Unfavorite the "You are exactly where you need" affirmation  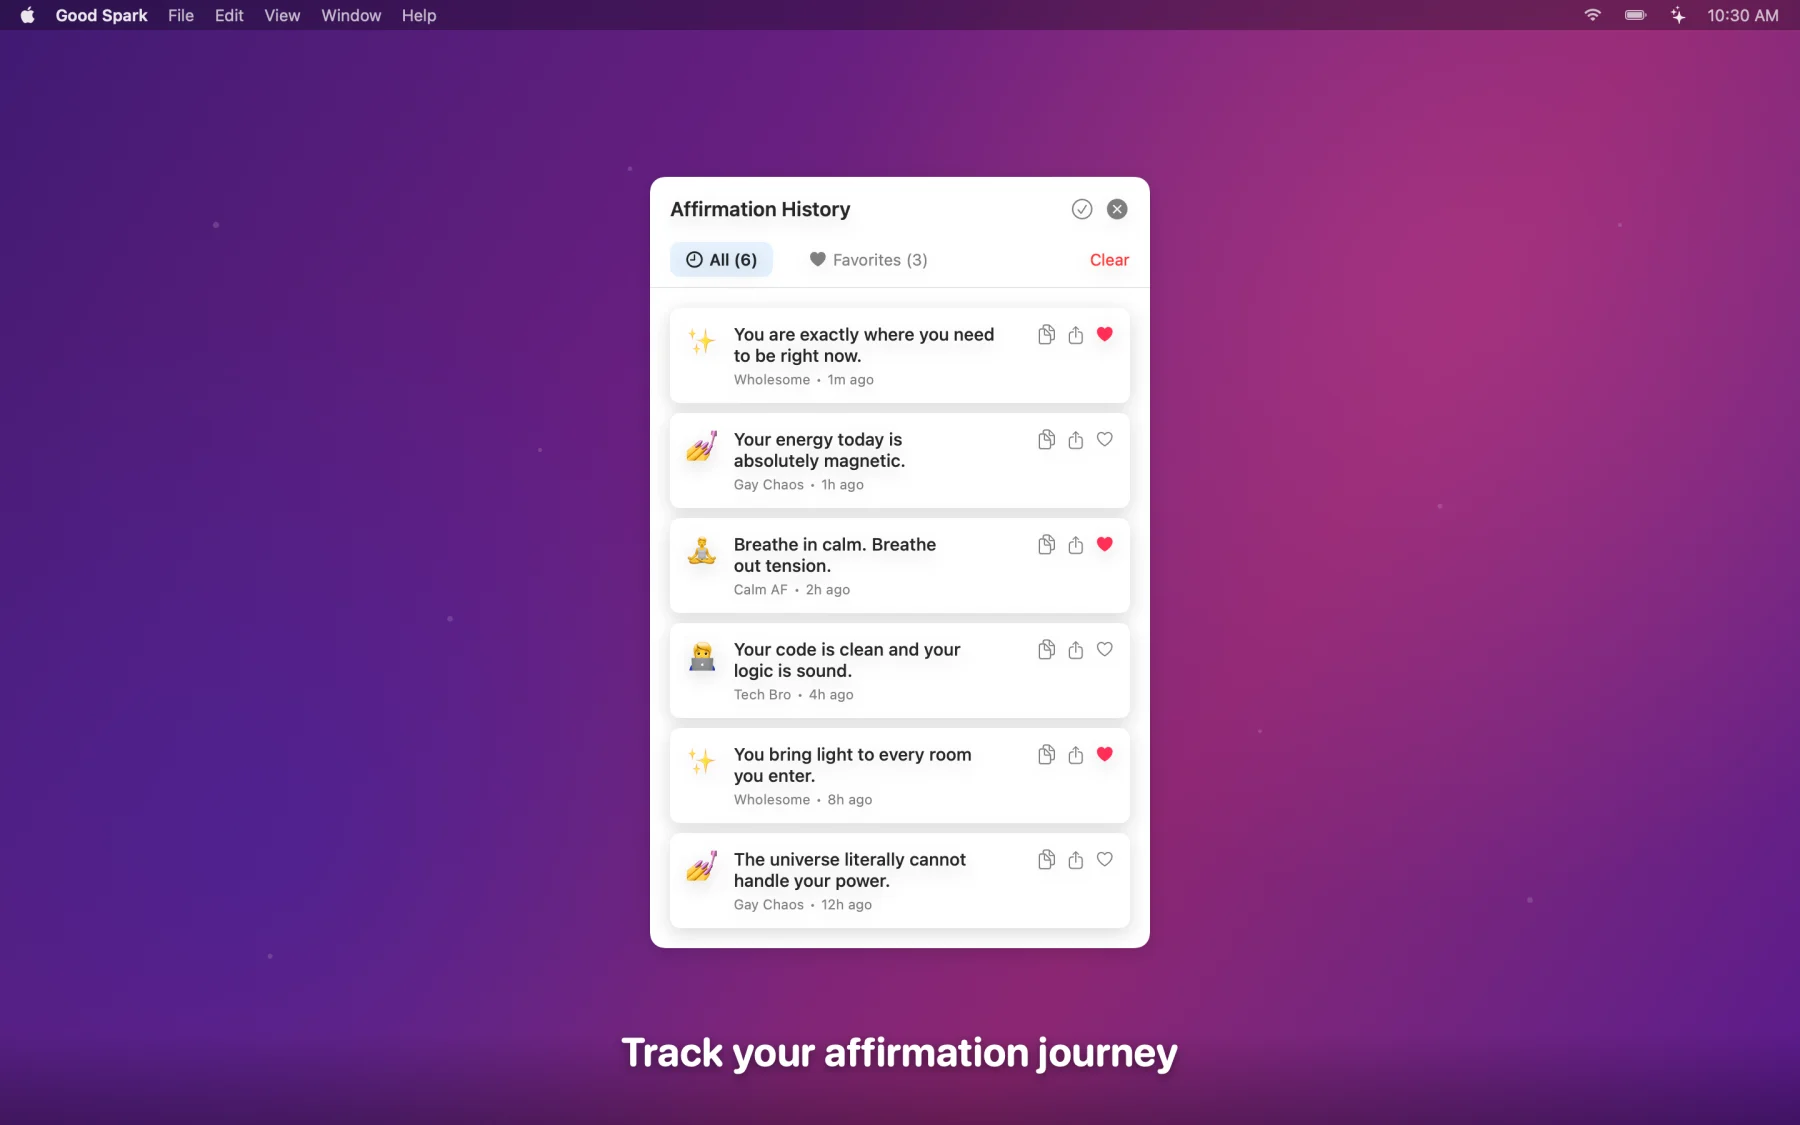(x=1105, y=335)
